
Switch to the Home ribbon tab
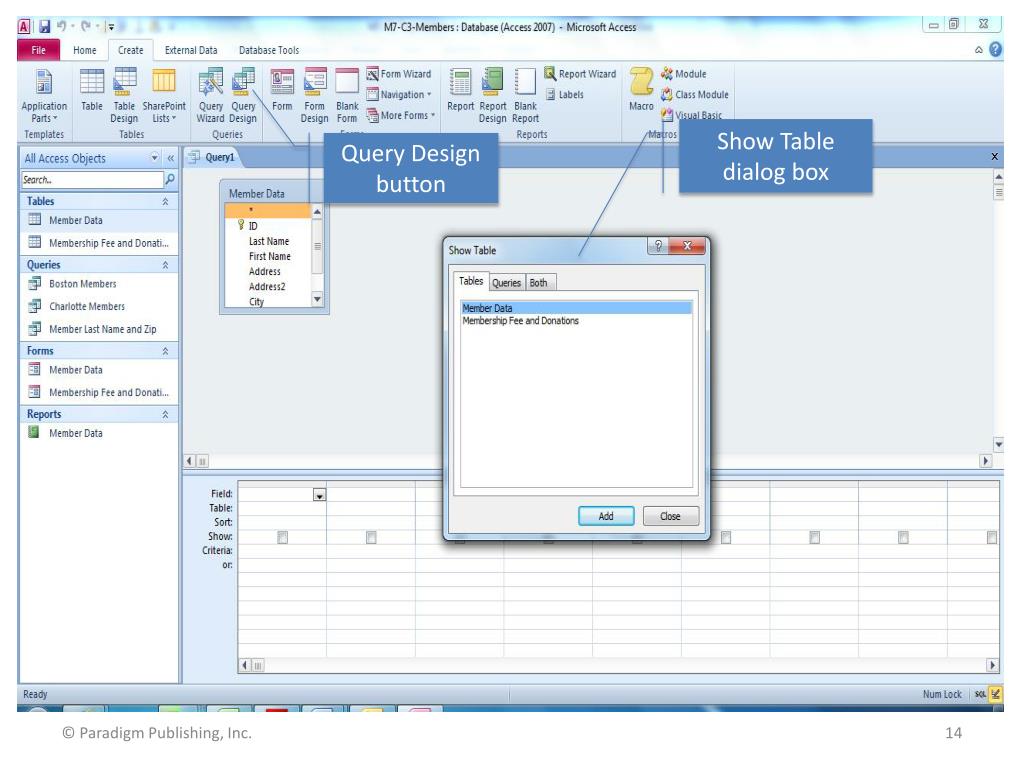(x=84, y=50)
